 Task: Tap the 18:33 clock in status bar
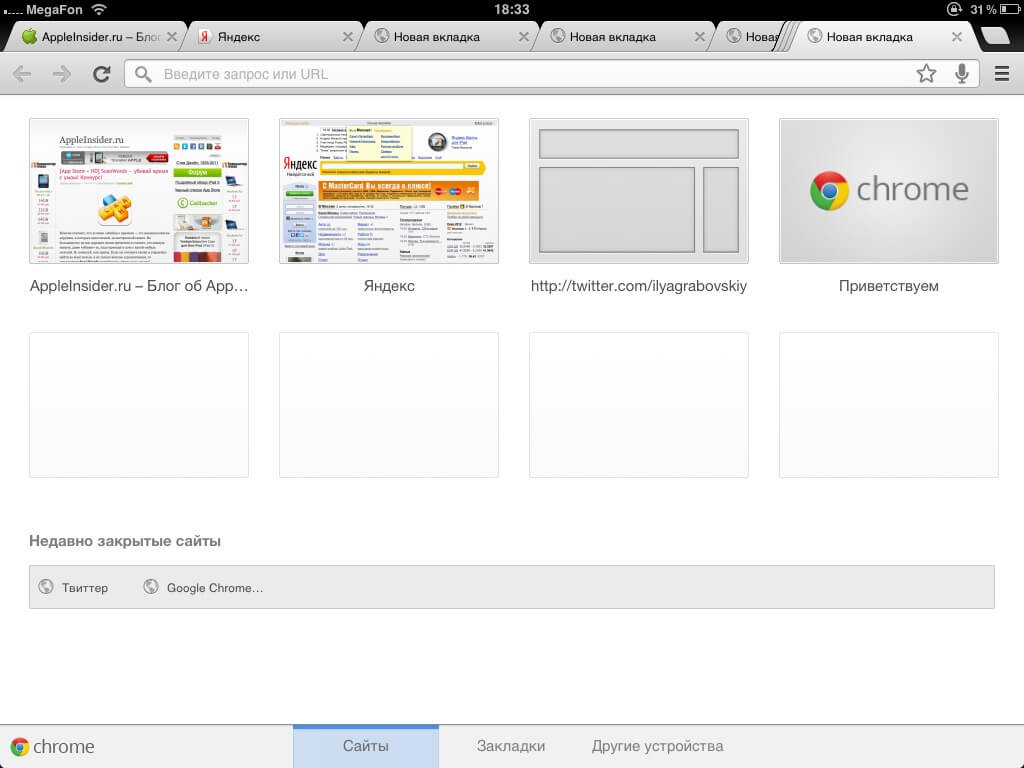click(511, 9)
